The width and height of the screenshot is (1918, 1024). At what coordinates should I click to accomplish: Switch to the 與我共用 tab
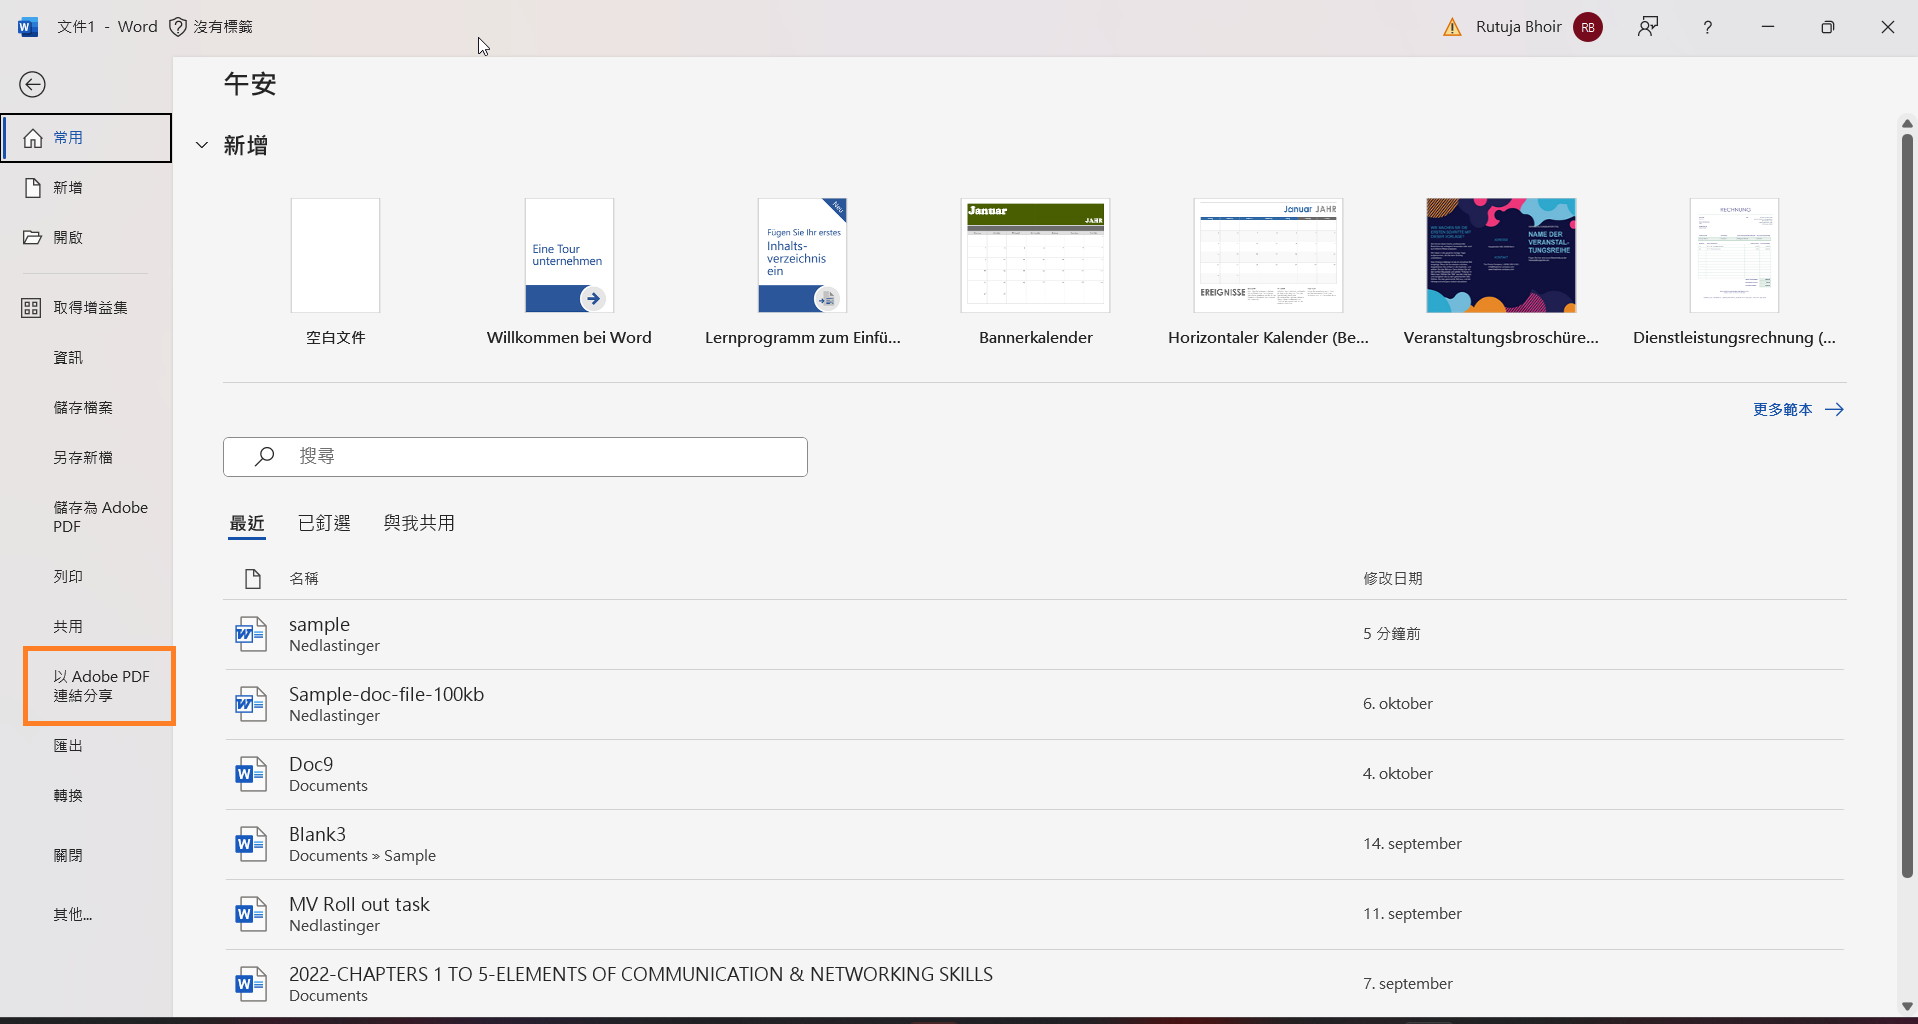pos(419,524)
